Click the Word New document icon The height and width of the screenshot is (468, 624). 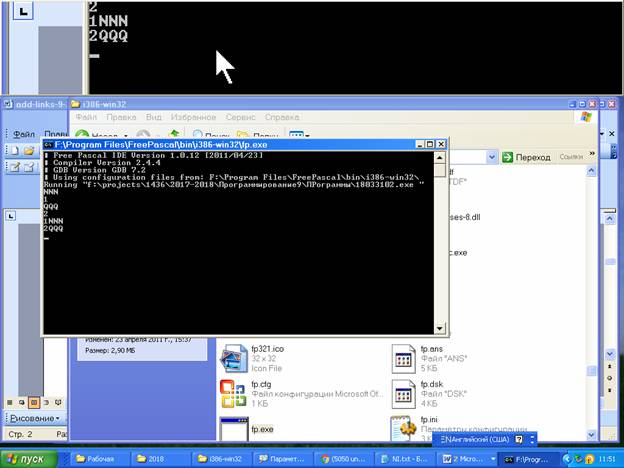tap(15, 150)
